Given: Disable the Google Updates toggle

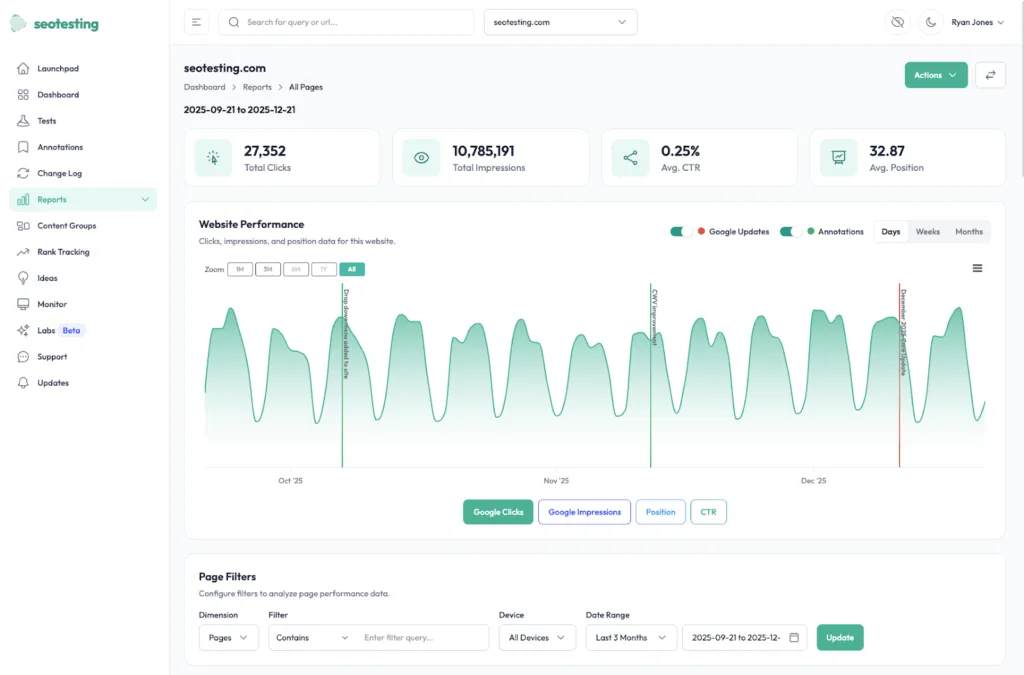Looking at the screenshot, I should tap(681, 231).
